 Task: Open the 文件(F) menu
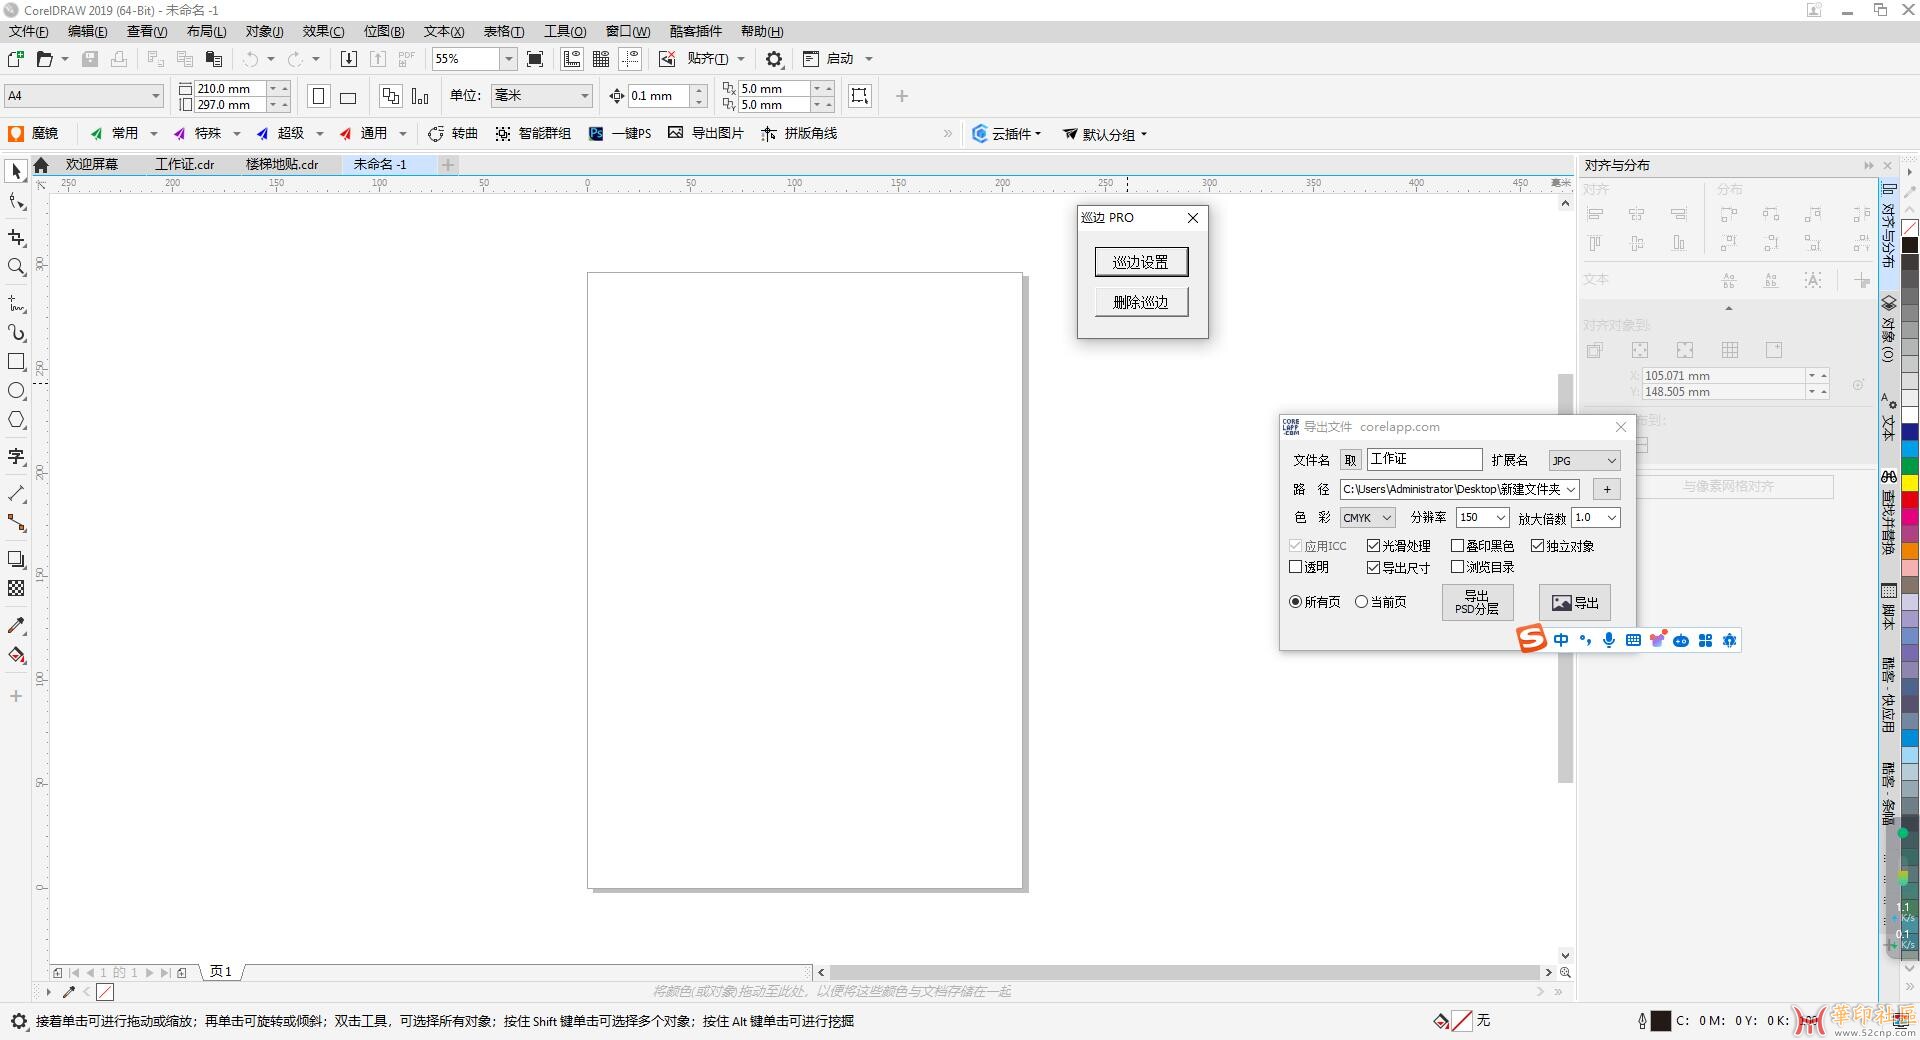(x=29, y=31)
